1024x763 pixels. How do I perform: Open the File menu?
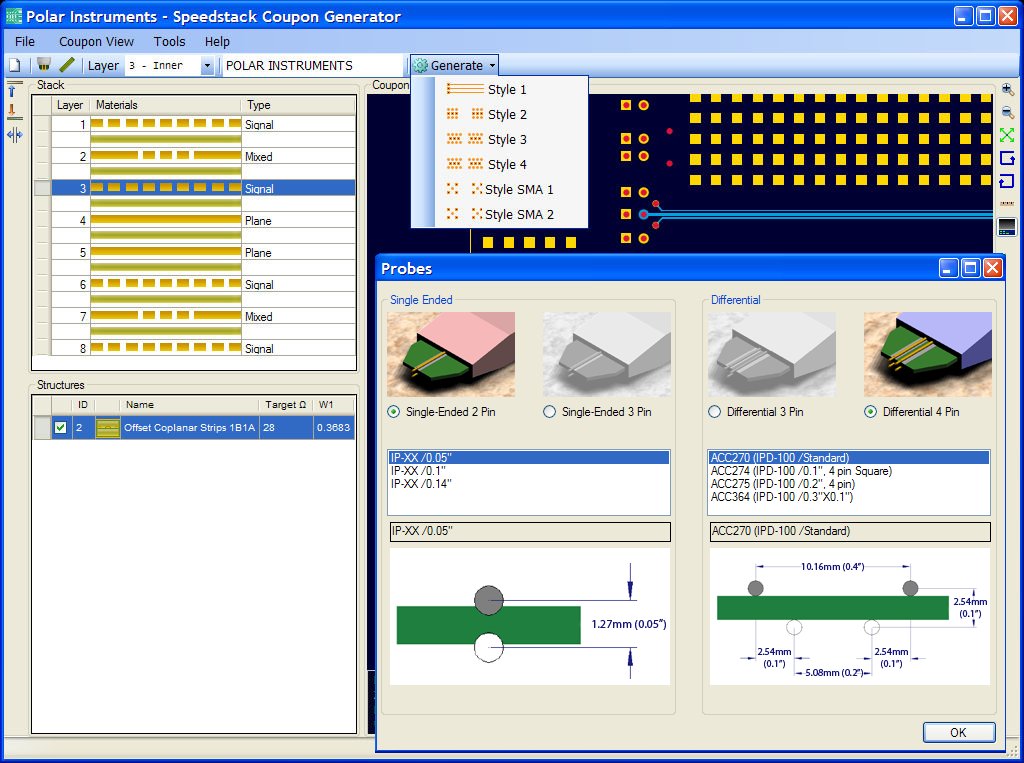(25, 41)
